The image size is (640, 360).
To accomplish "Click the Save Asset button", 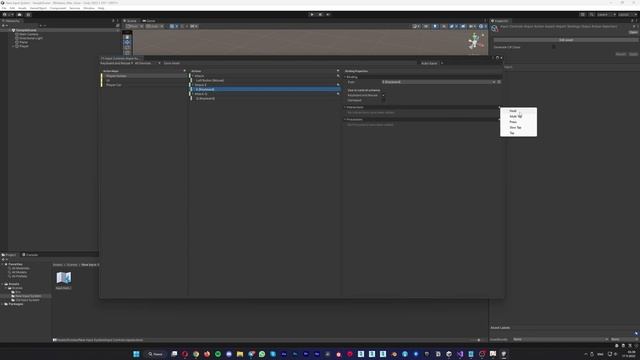I will pyautogui.click(x=171, y=63).
